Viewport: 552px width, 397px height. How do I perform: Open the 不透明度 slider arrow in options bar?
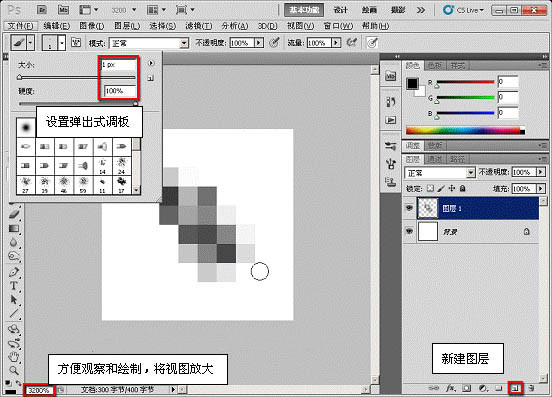click(259, 43)
